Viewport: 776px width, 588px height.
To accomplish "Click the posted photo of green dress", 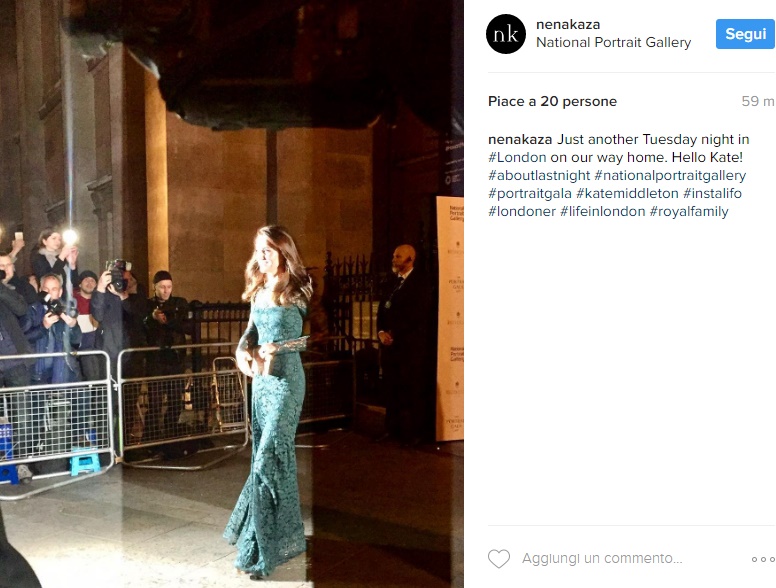I will click(232, 294).
